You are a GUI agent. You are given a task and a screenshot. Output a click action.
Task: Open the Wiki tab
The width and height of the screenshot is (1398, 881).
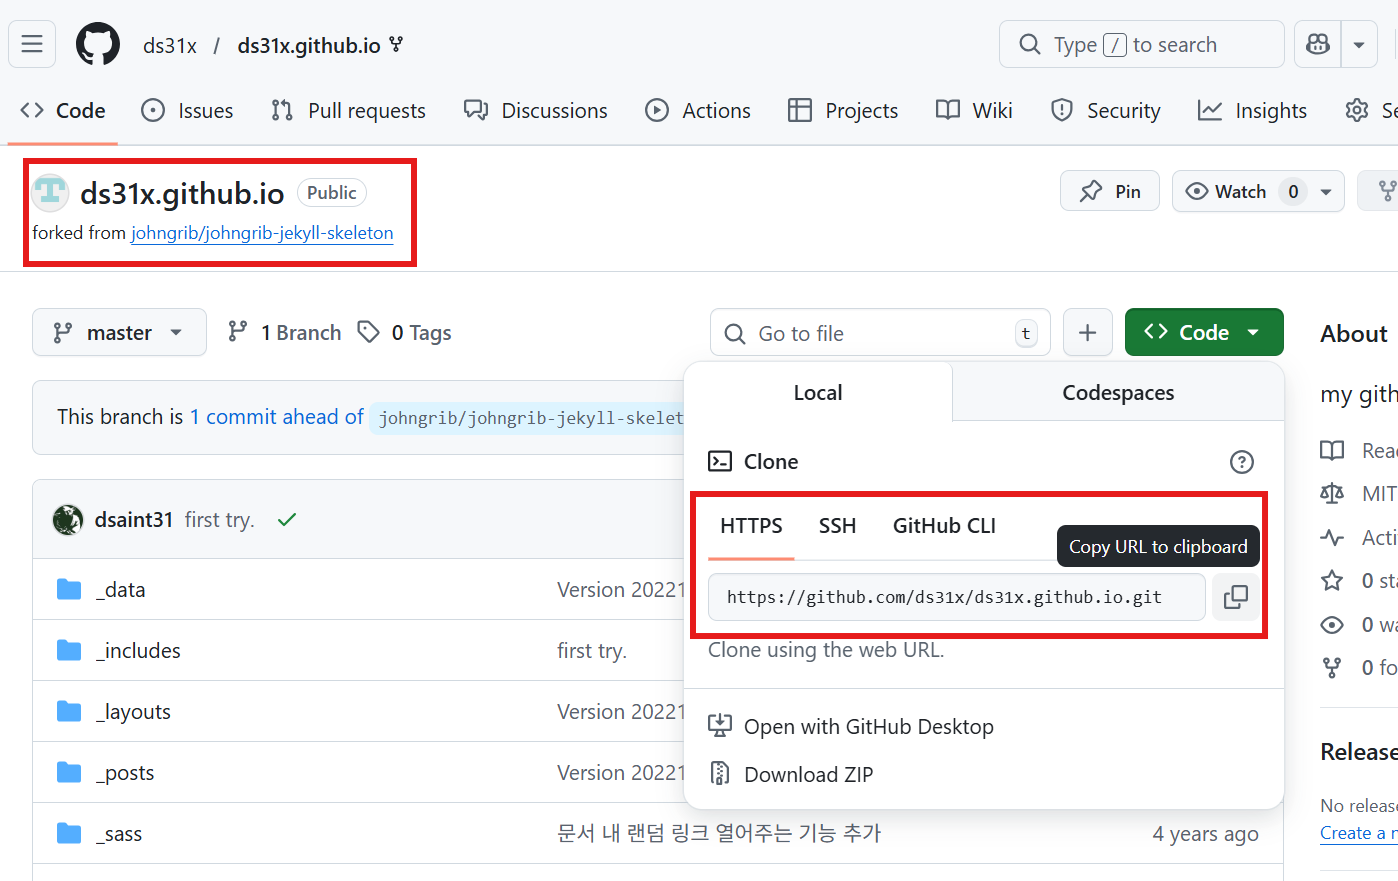point(974,110)
